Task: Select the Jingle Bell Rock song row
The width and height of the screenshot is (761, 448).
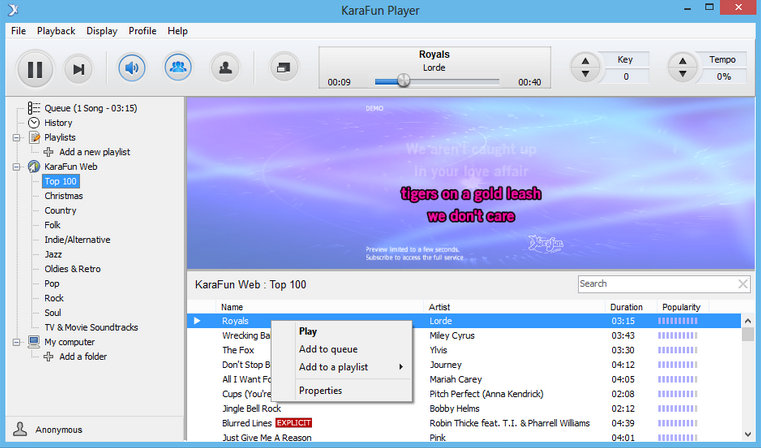Action: [464, 409]
